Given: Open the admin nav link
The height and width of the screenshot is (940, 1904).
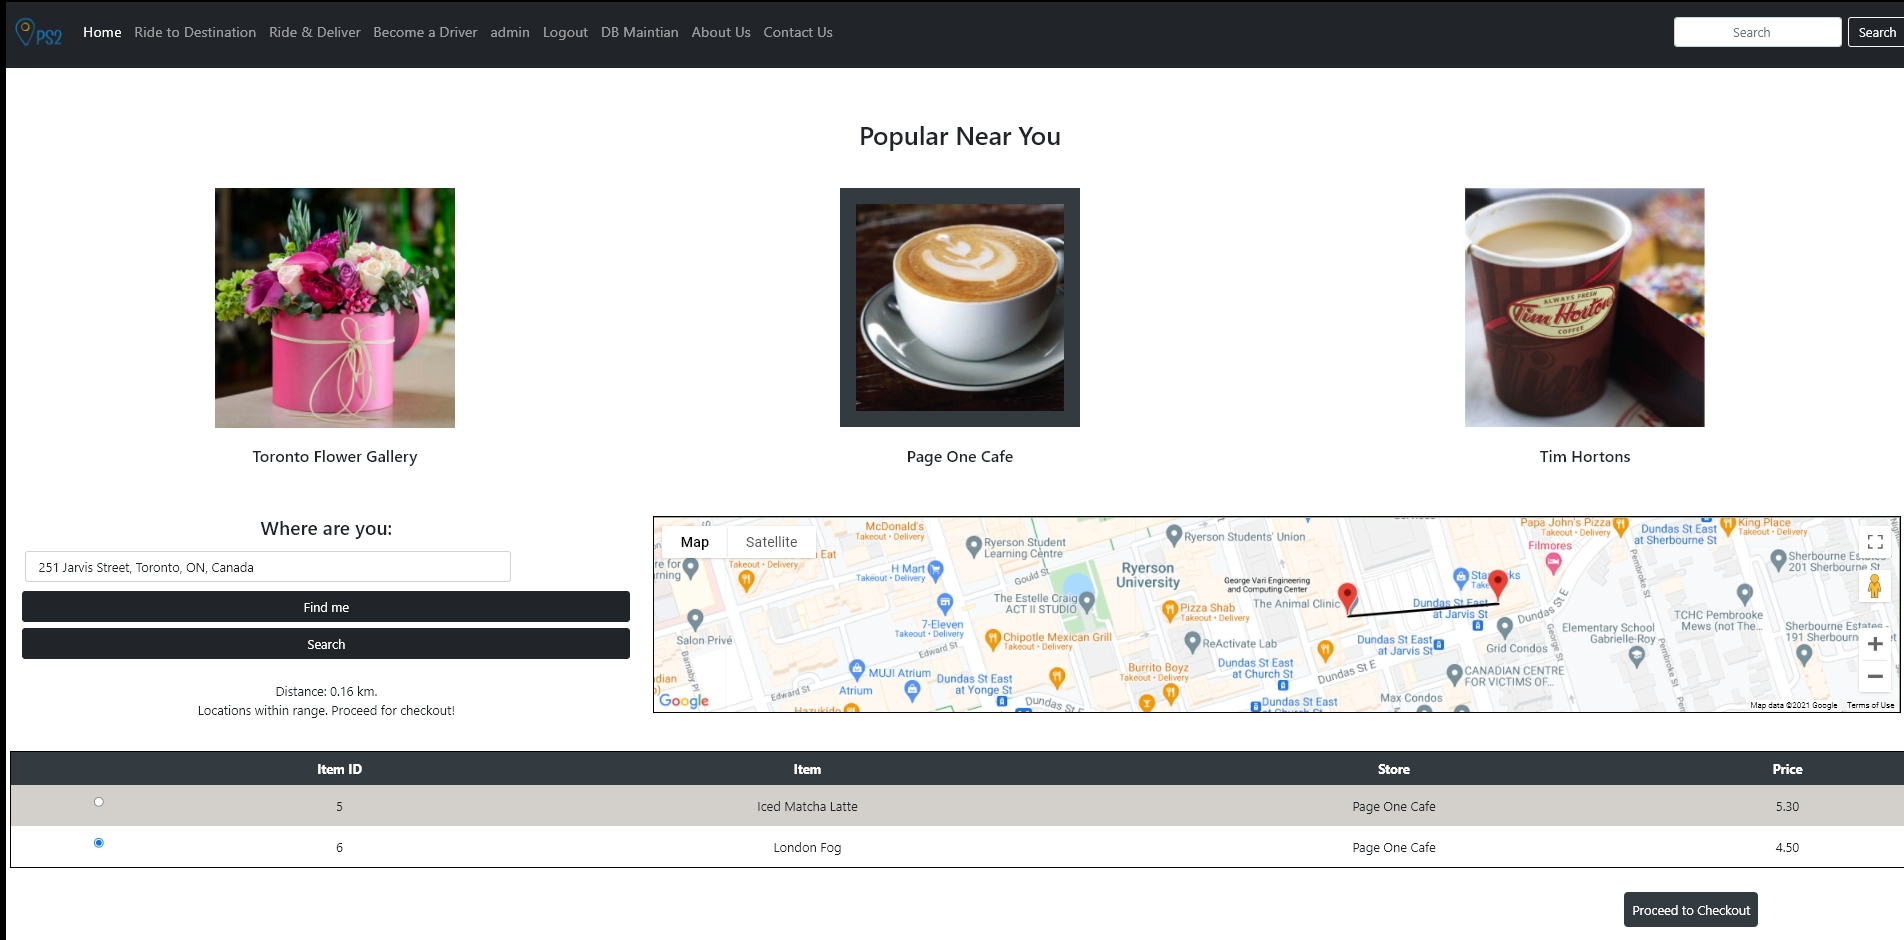Looking at the screenshot, I should tap(510, 32).
